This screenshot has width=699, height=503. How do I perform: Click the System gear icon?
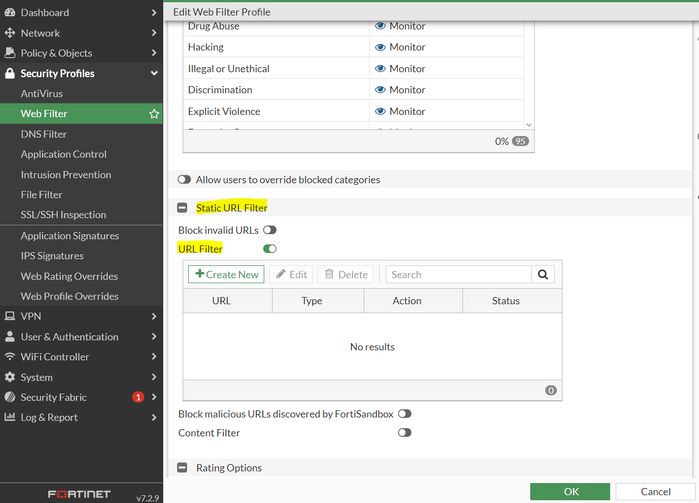pos(10,377)
